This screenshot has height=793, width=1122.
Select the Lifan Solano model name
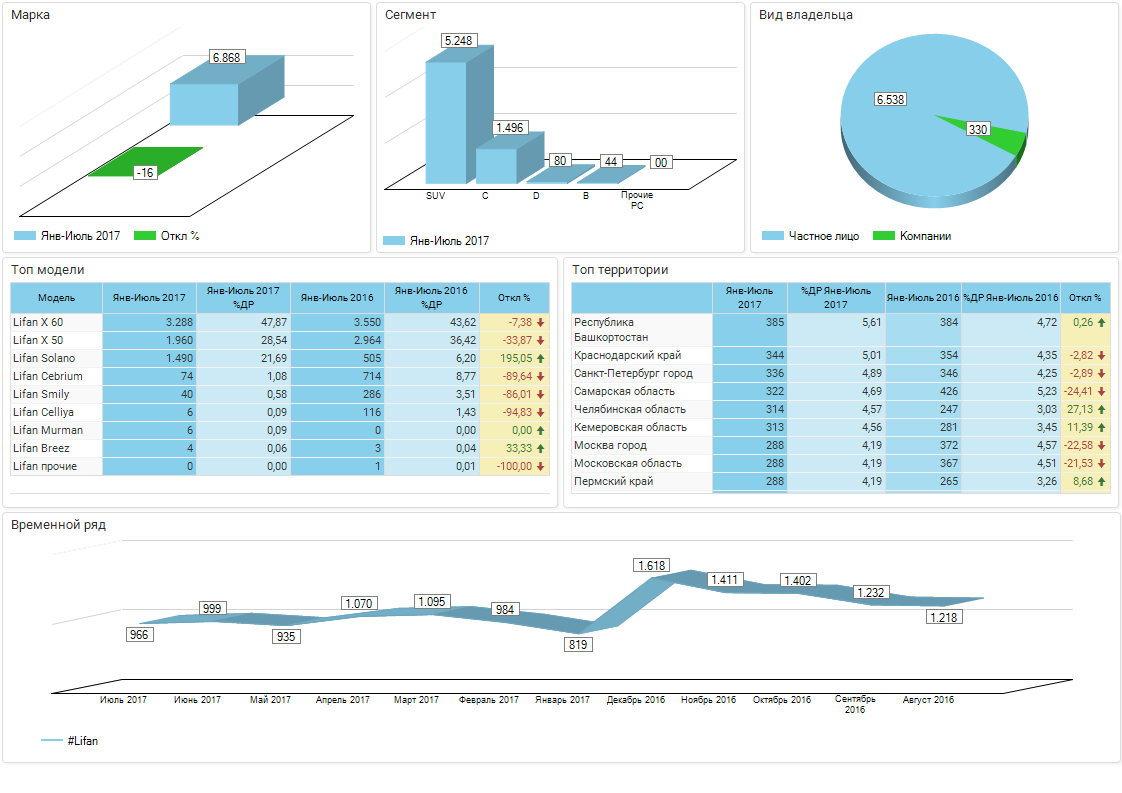44,359
